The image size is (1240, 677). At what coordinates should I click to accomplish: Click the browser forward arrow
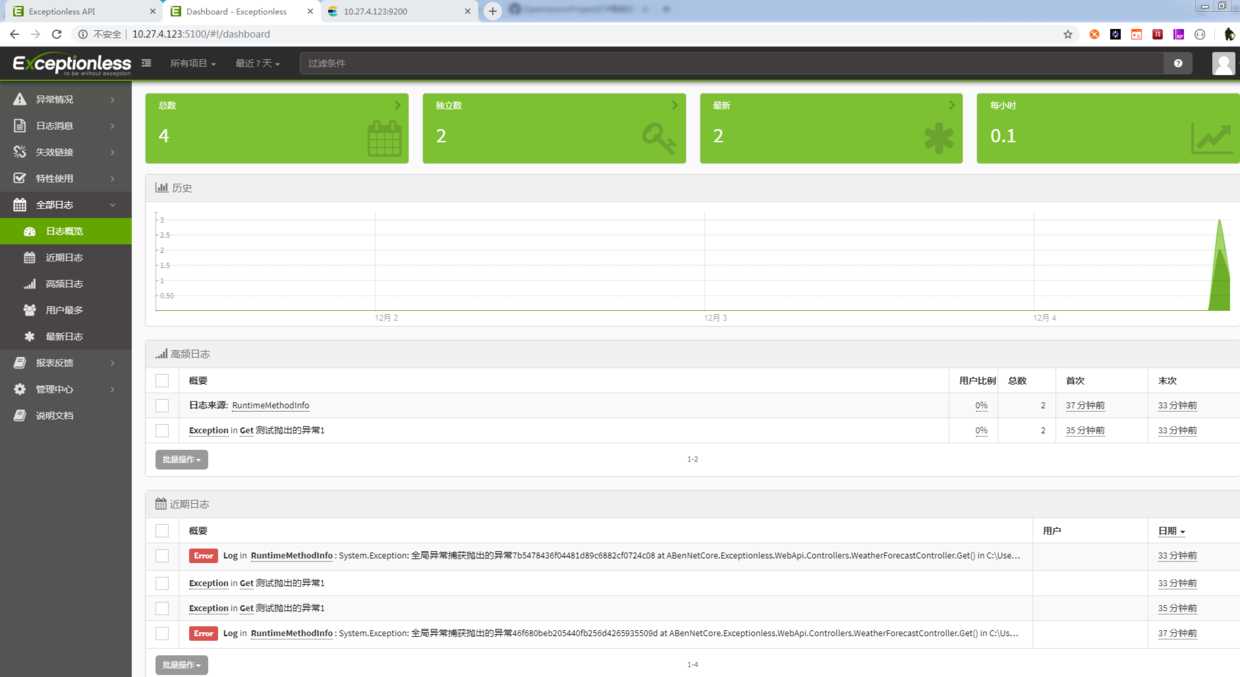36,34
